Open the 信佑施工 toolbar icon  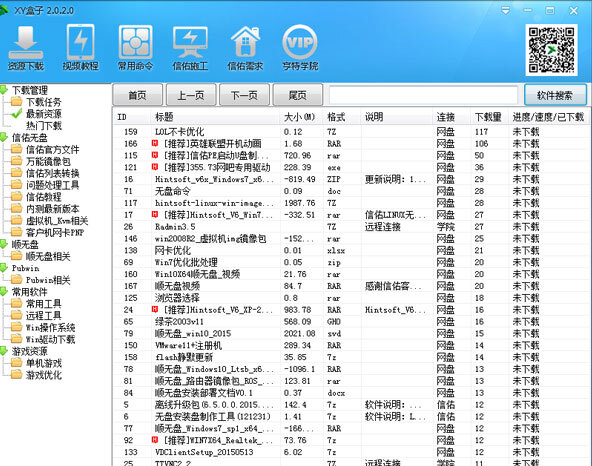(x=190, y=48)
